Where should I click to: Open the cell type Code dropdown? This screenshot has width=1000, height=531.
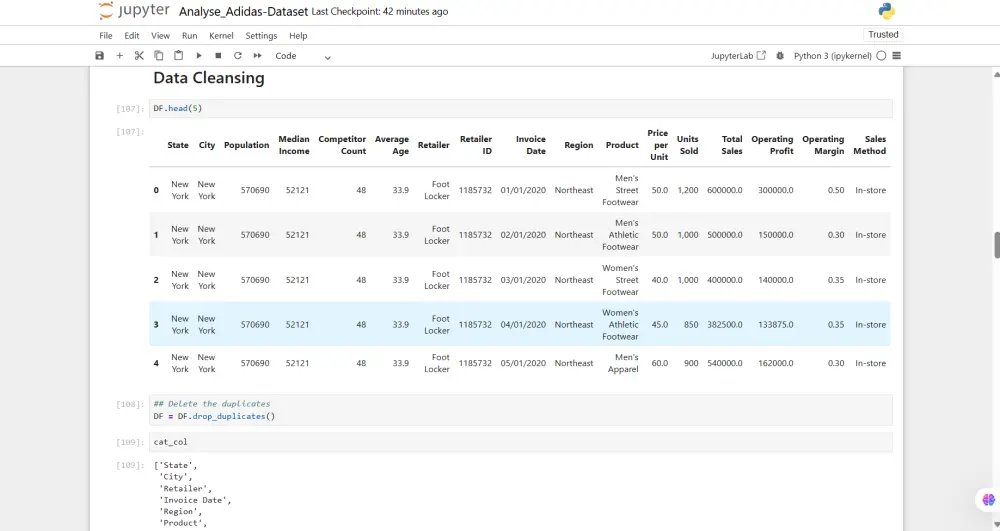coord(303,56)
